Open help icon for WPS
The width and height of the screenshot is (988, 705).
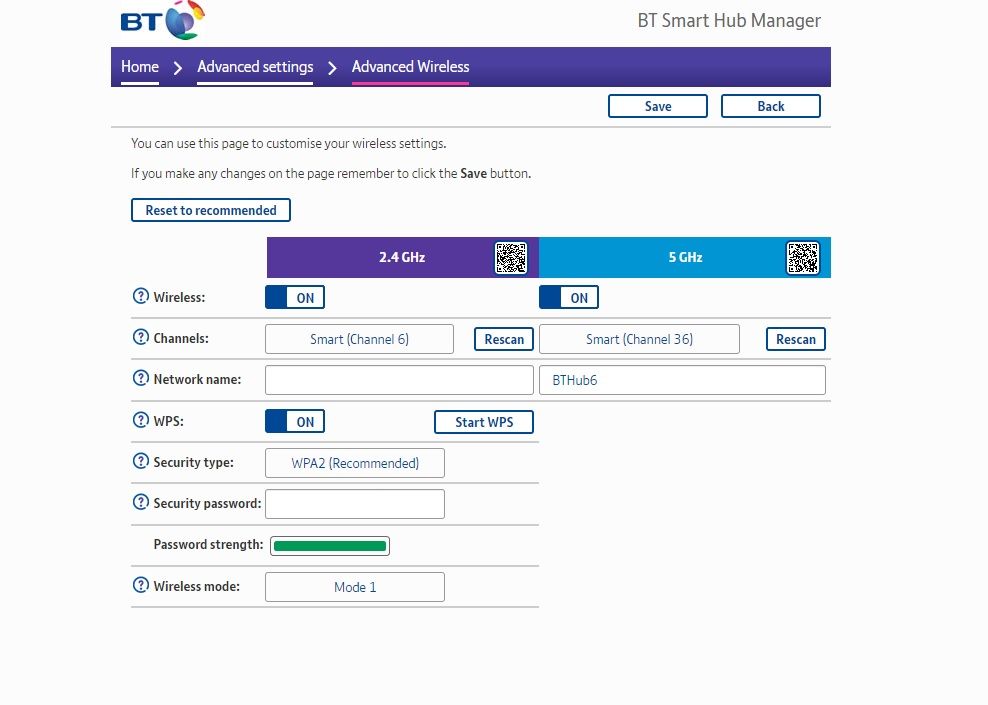(141, 421)
